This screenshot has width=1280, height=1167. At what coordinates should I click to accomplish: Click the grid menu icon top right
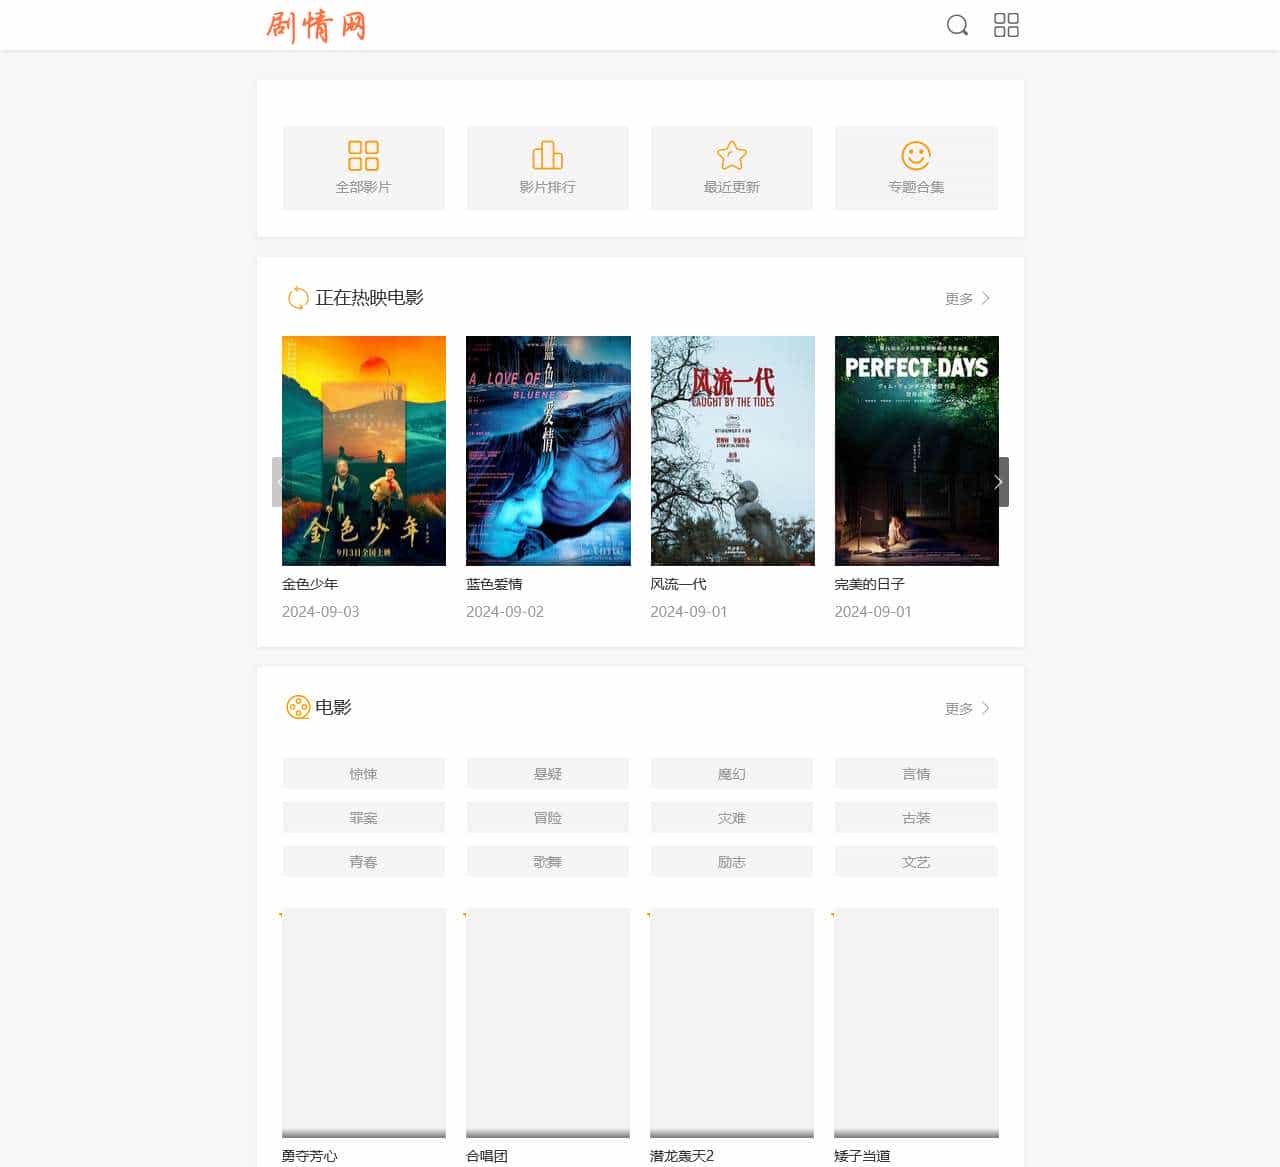coord(1007,25)
